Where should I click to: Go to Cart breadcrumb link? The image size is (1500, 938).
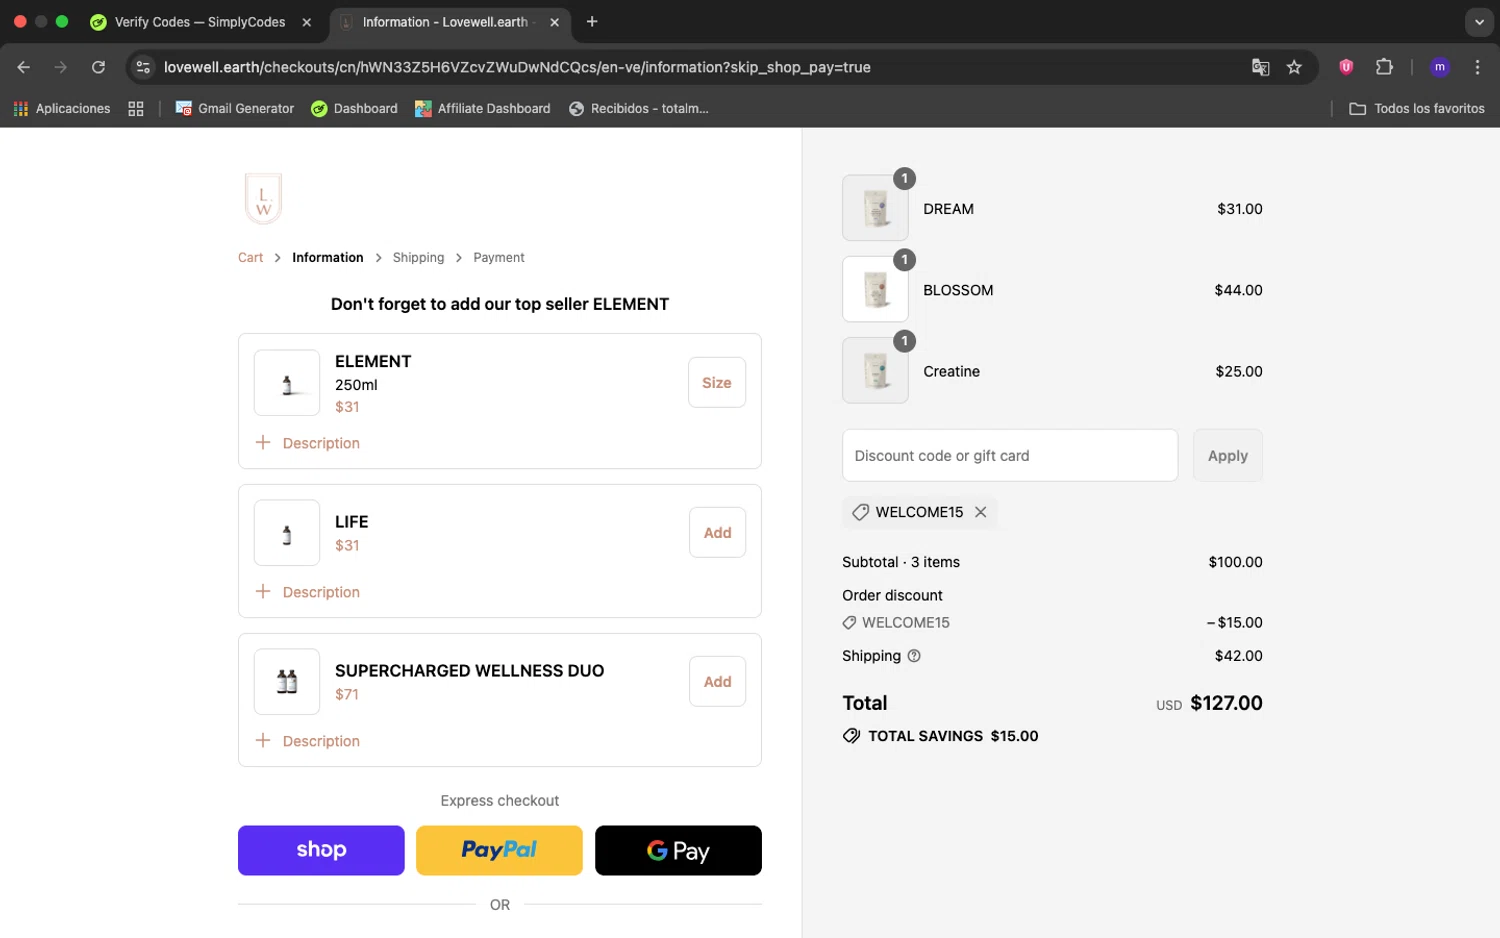[x=250, y=257]
